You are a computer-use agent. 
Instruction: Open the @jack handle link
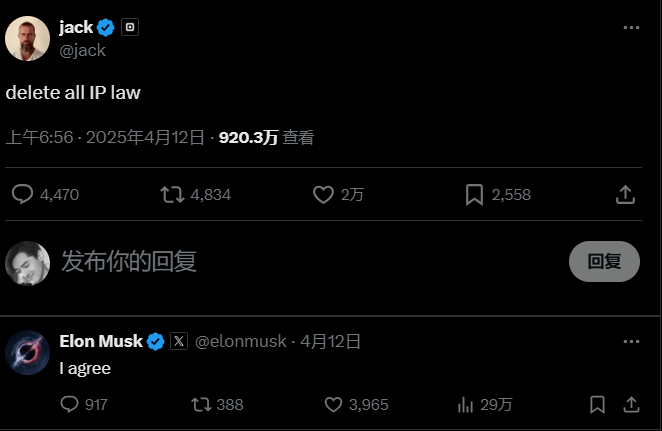pyautogui.click(x=82, y=50)
